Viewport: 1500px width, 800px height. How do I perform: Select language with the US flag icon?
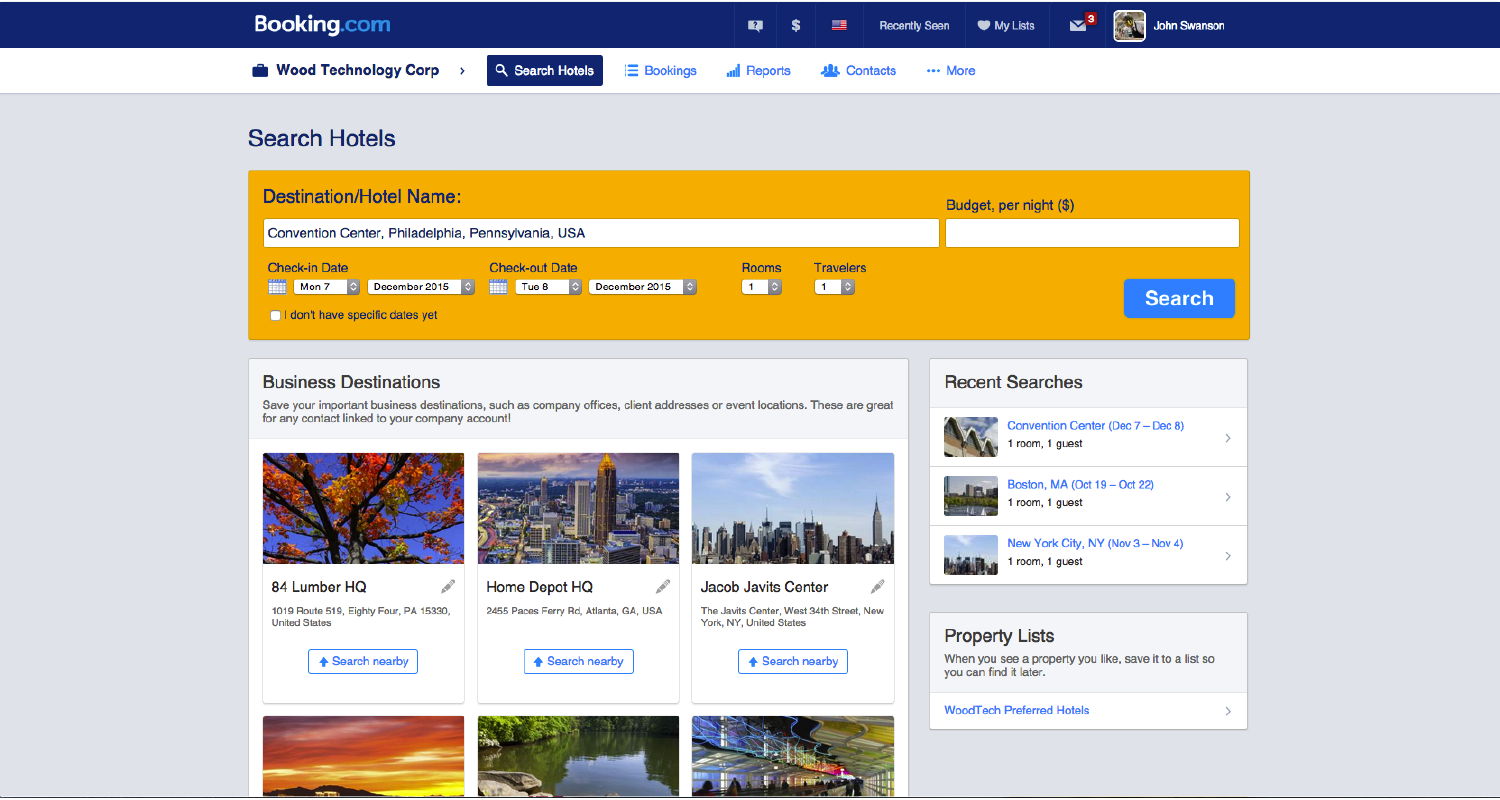click(x=839, y=26)
